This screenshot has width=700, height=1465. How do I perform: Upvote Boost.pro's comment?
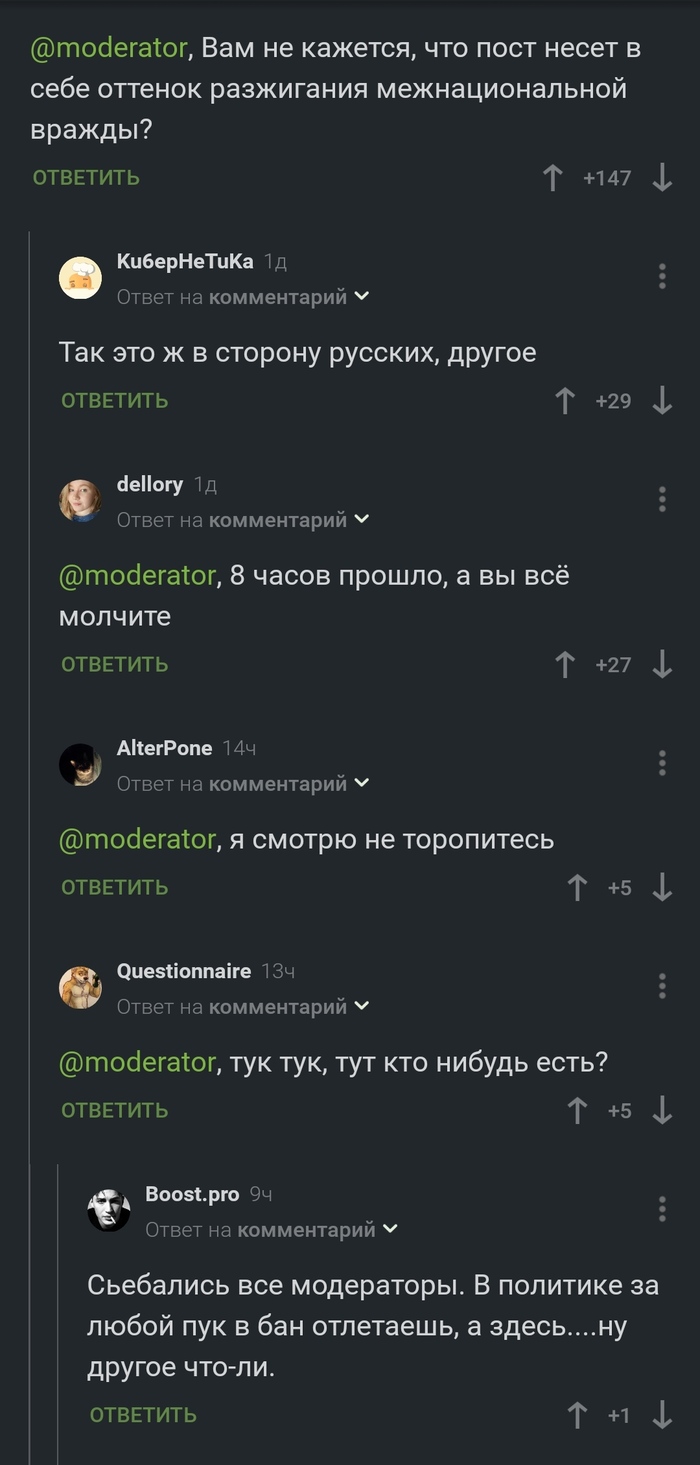pyautogui.click(x=577, y=1415)
